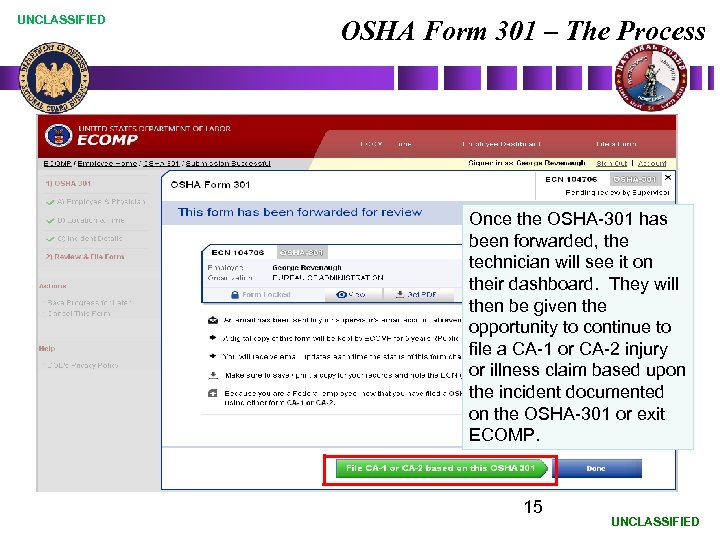Select 2) Review & File Form step

pos(84,257)
